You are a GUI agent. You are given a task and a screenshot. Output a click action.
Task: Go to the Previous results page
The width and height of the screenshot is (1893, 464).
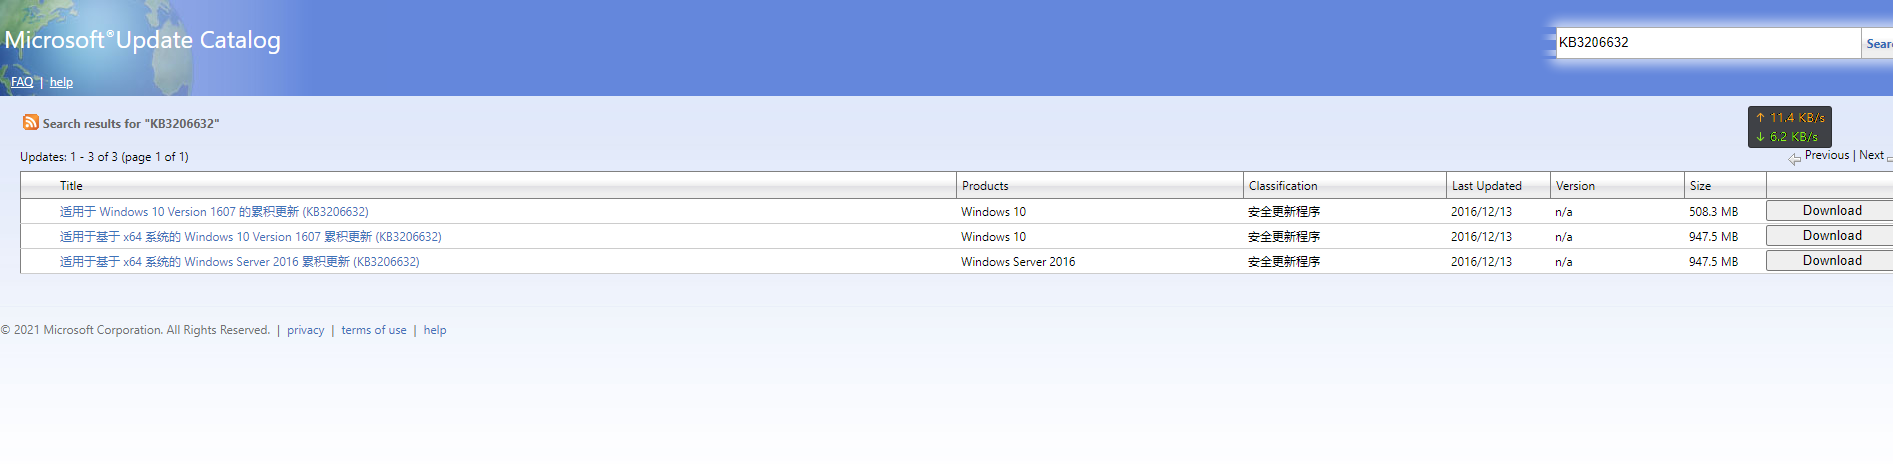tap(1826, 155)
